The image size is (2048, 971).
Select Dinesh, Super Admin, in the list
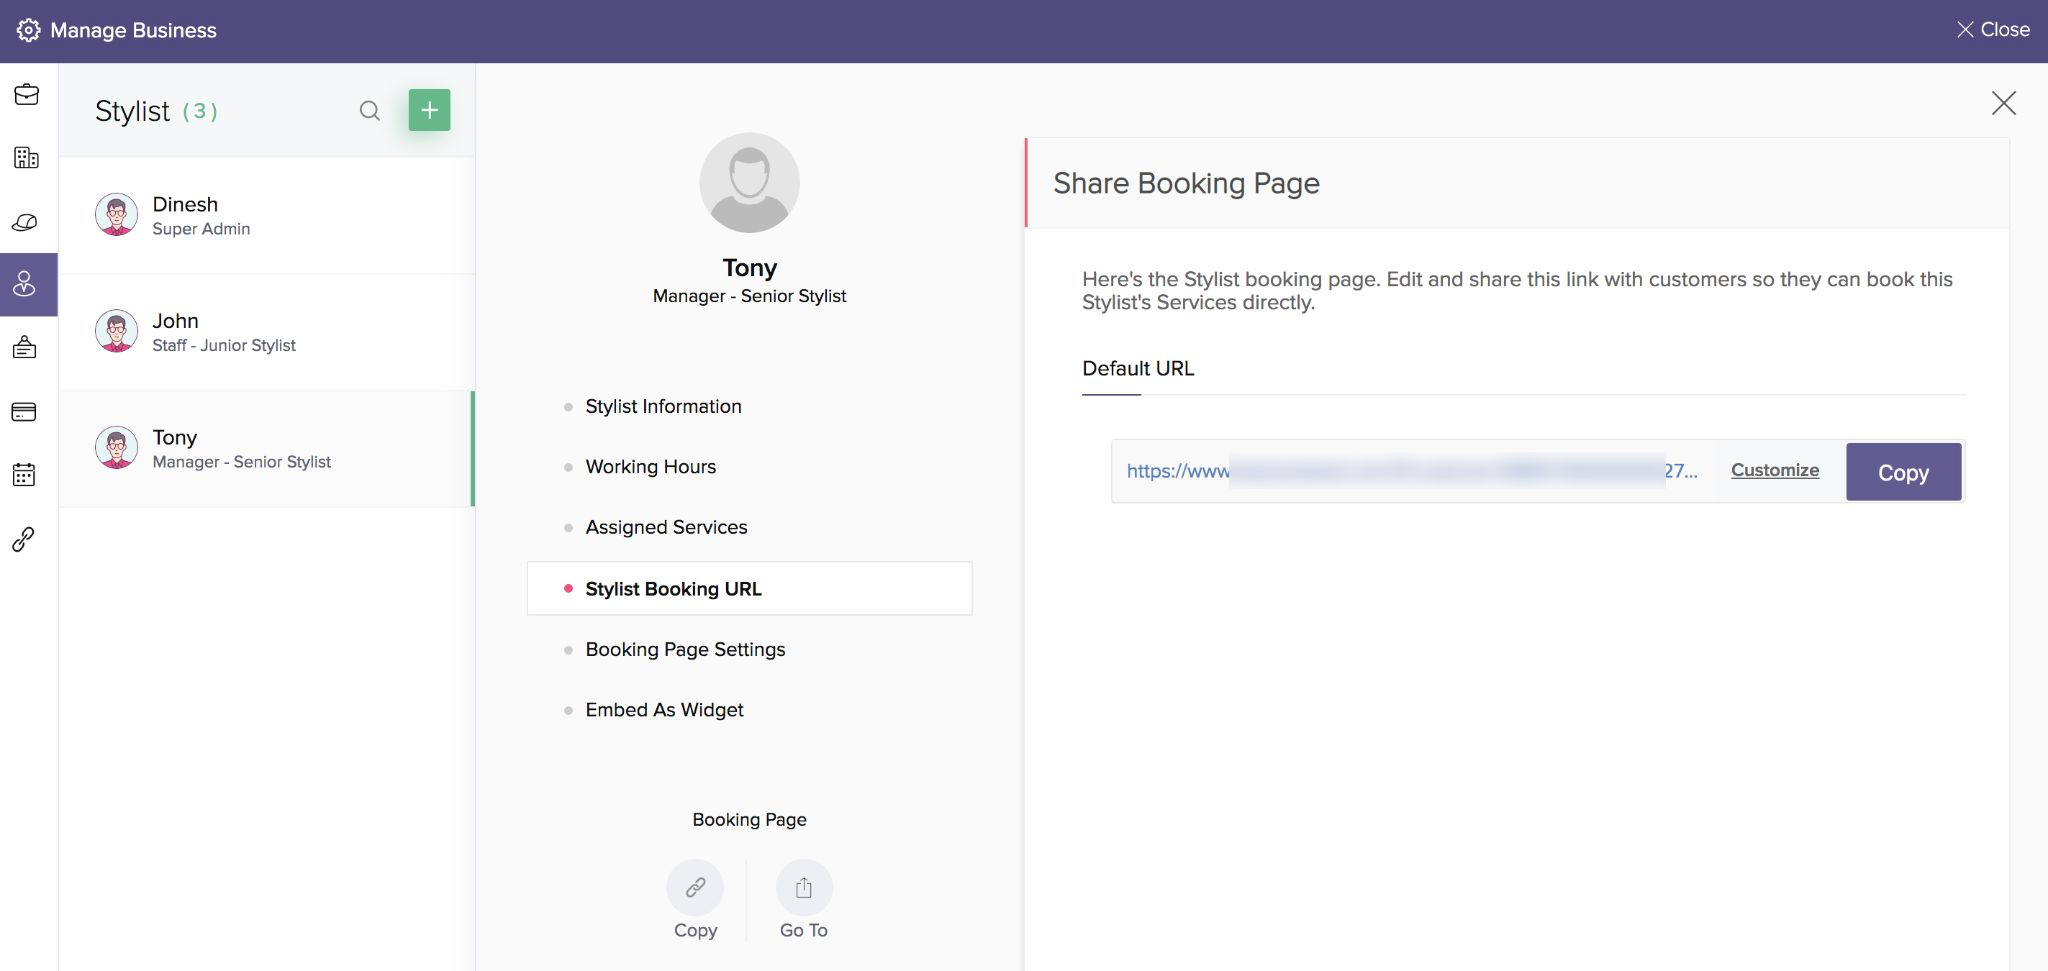pos(267,215)
